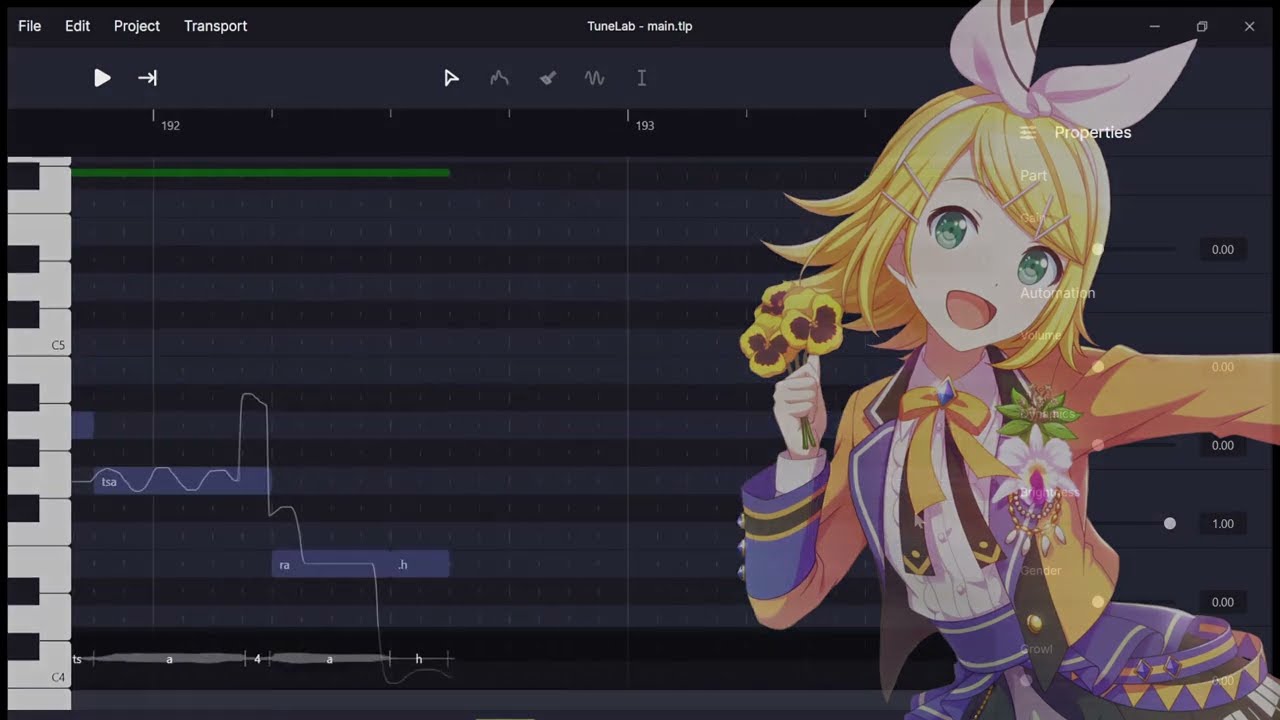Viewport: 1280px width, 720px height.
Task: Minimize the TuneLab window
Action: pos(1155,27)
